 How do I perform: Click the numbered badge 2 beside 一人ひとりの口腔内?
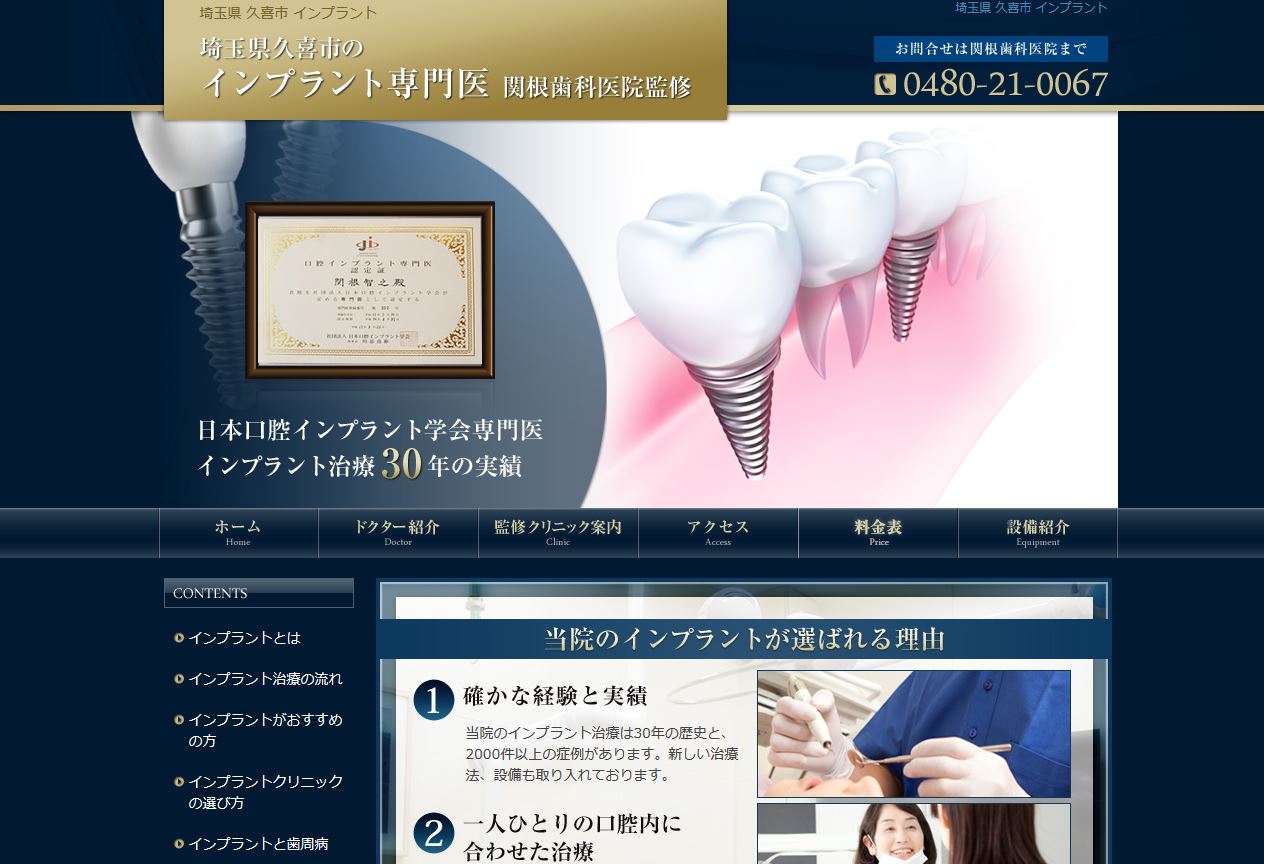click(x=432, y=834)
